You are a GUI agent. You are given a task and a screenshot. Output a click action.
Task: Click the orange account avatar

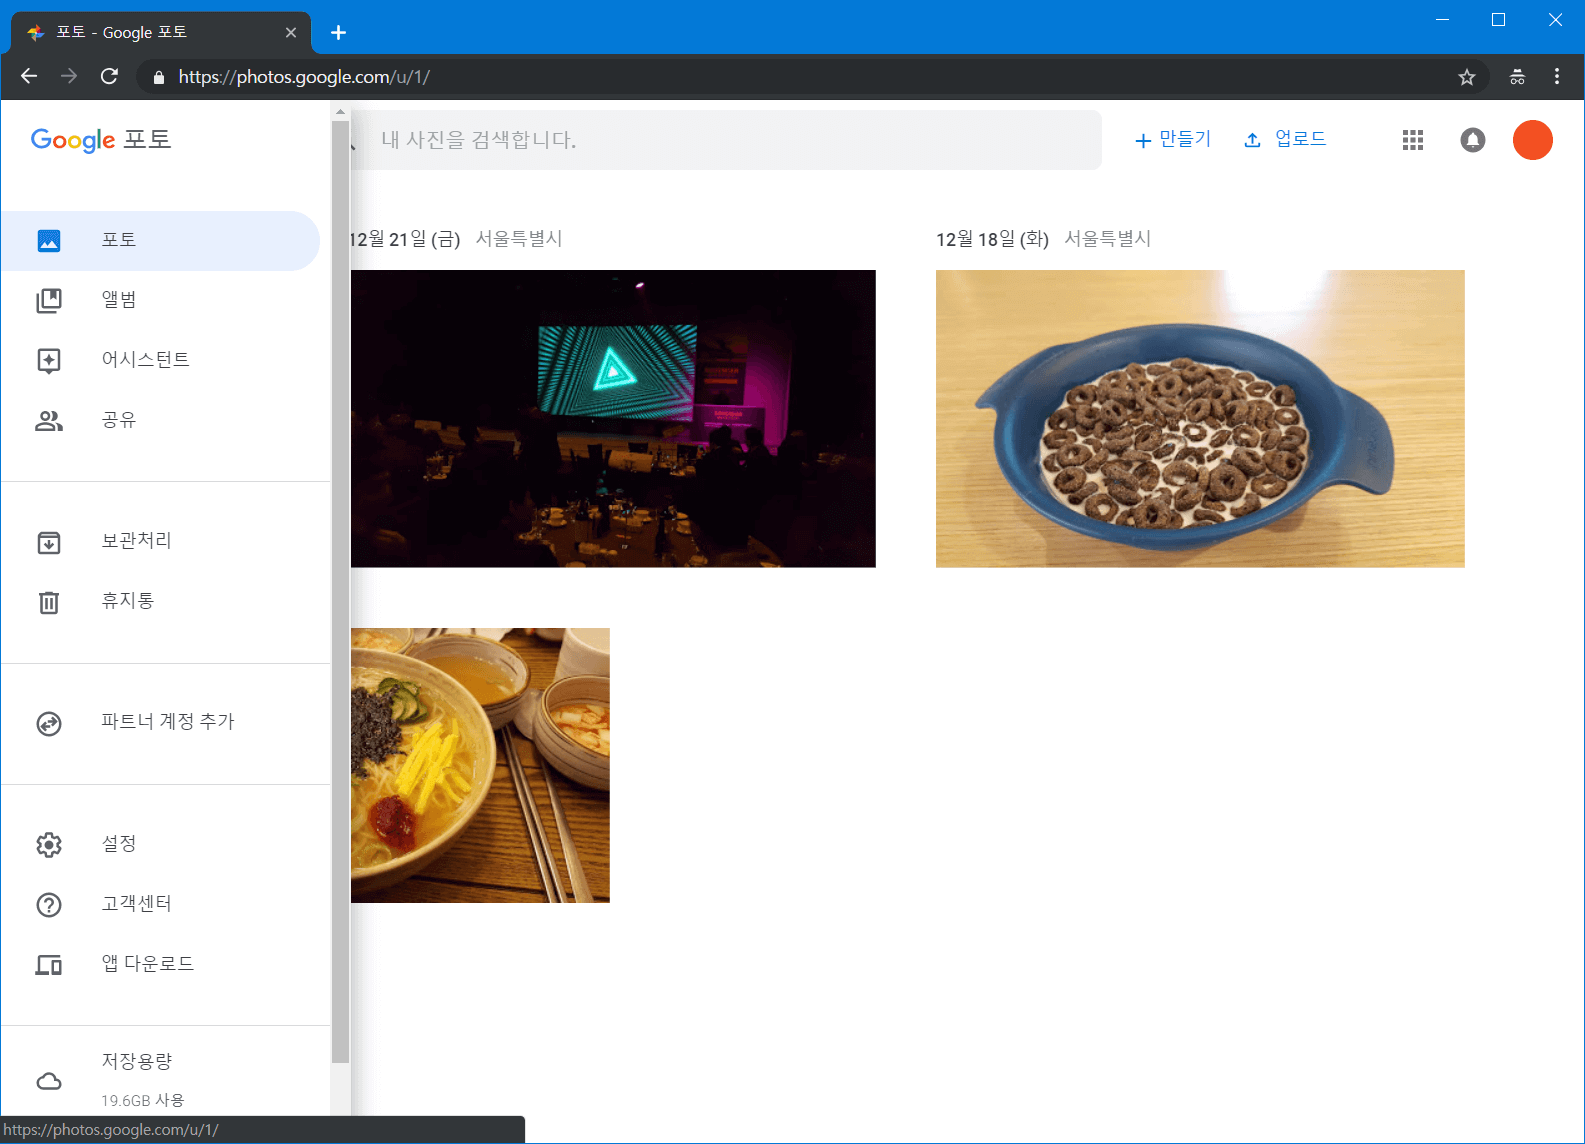tap(1532, 140)
